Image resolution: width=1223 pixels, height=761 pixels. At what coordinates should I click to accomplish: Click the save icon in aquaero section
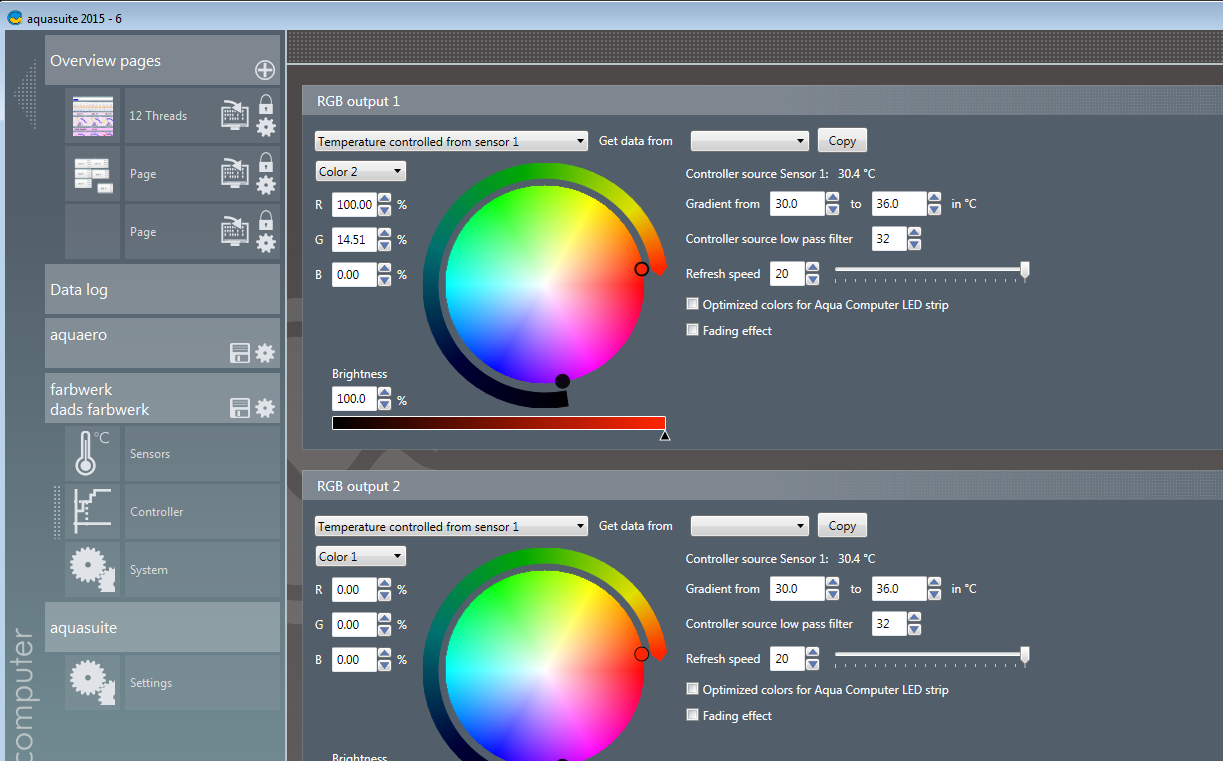240,353
